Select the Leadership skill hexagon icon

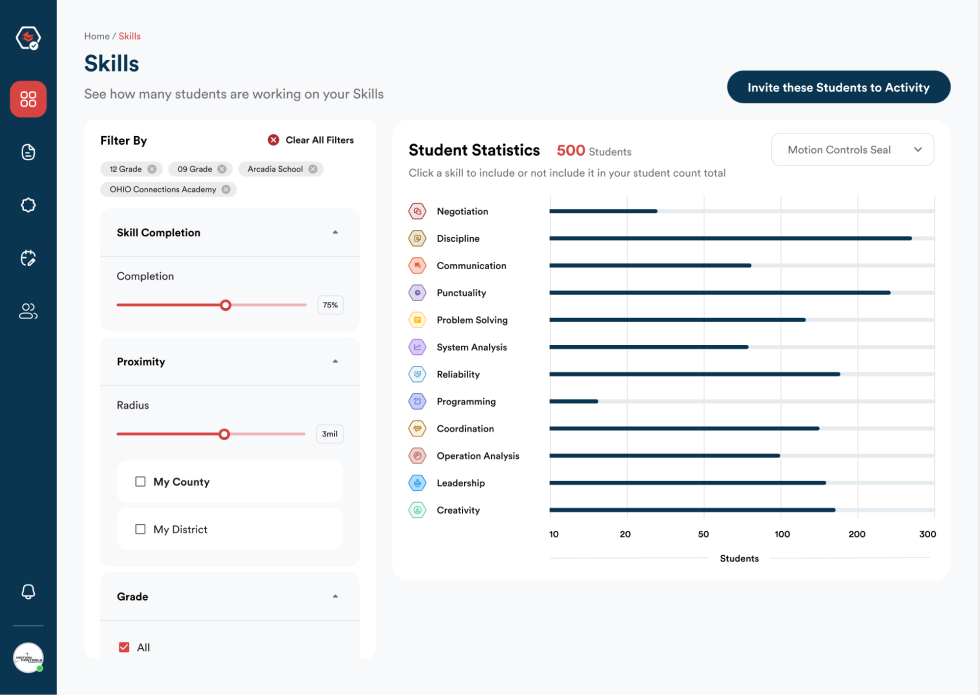(x=417, y=483)
